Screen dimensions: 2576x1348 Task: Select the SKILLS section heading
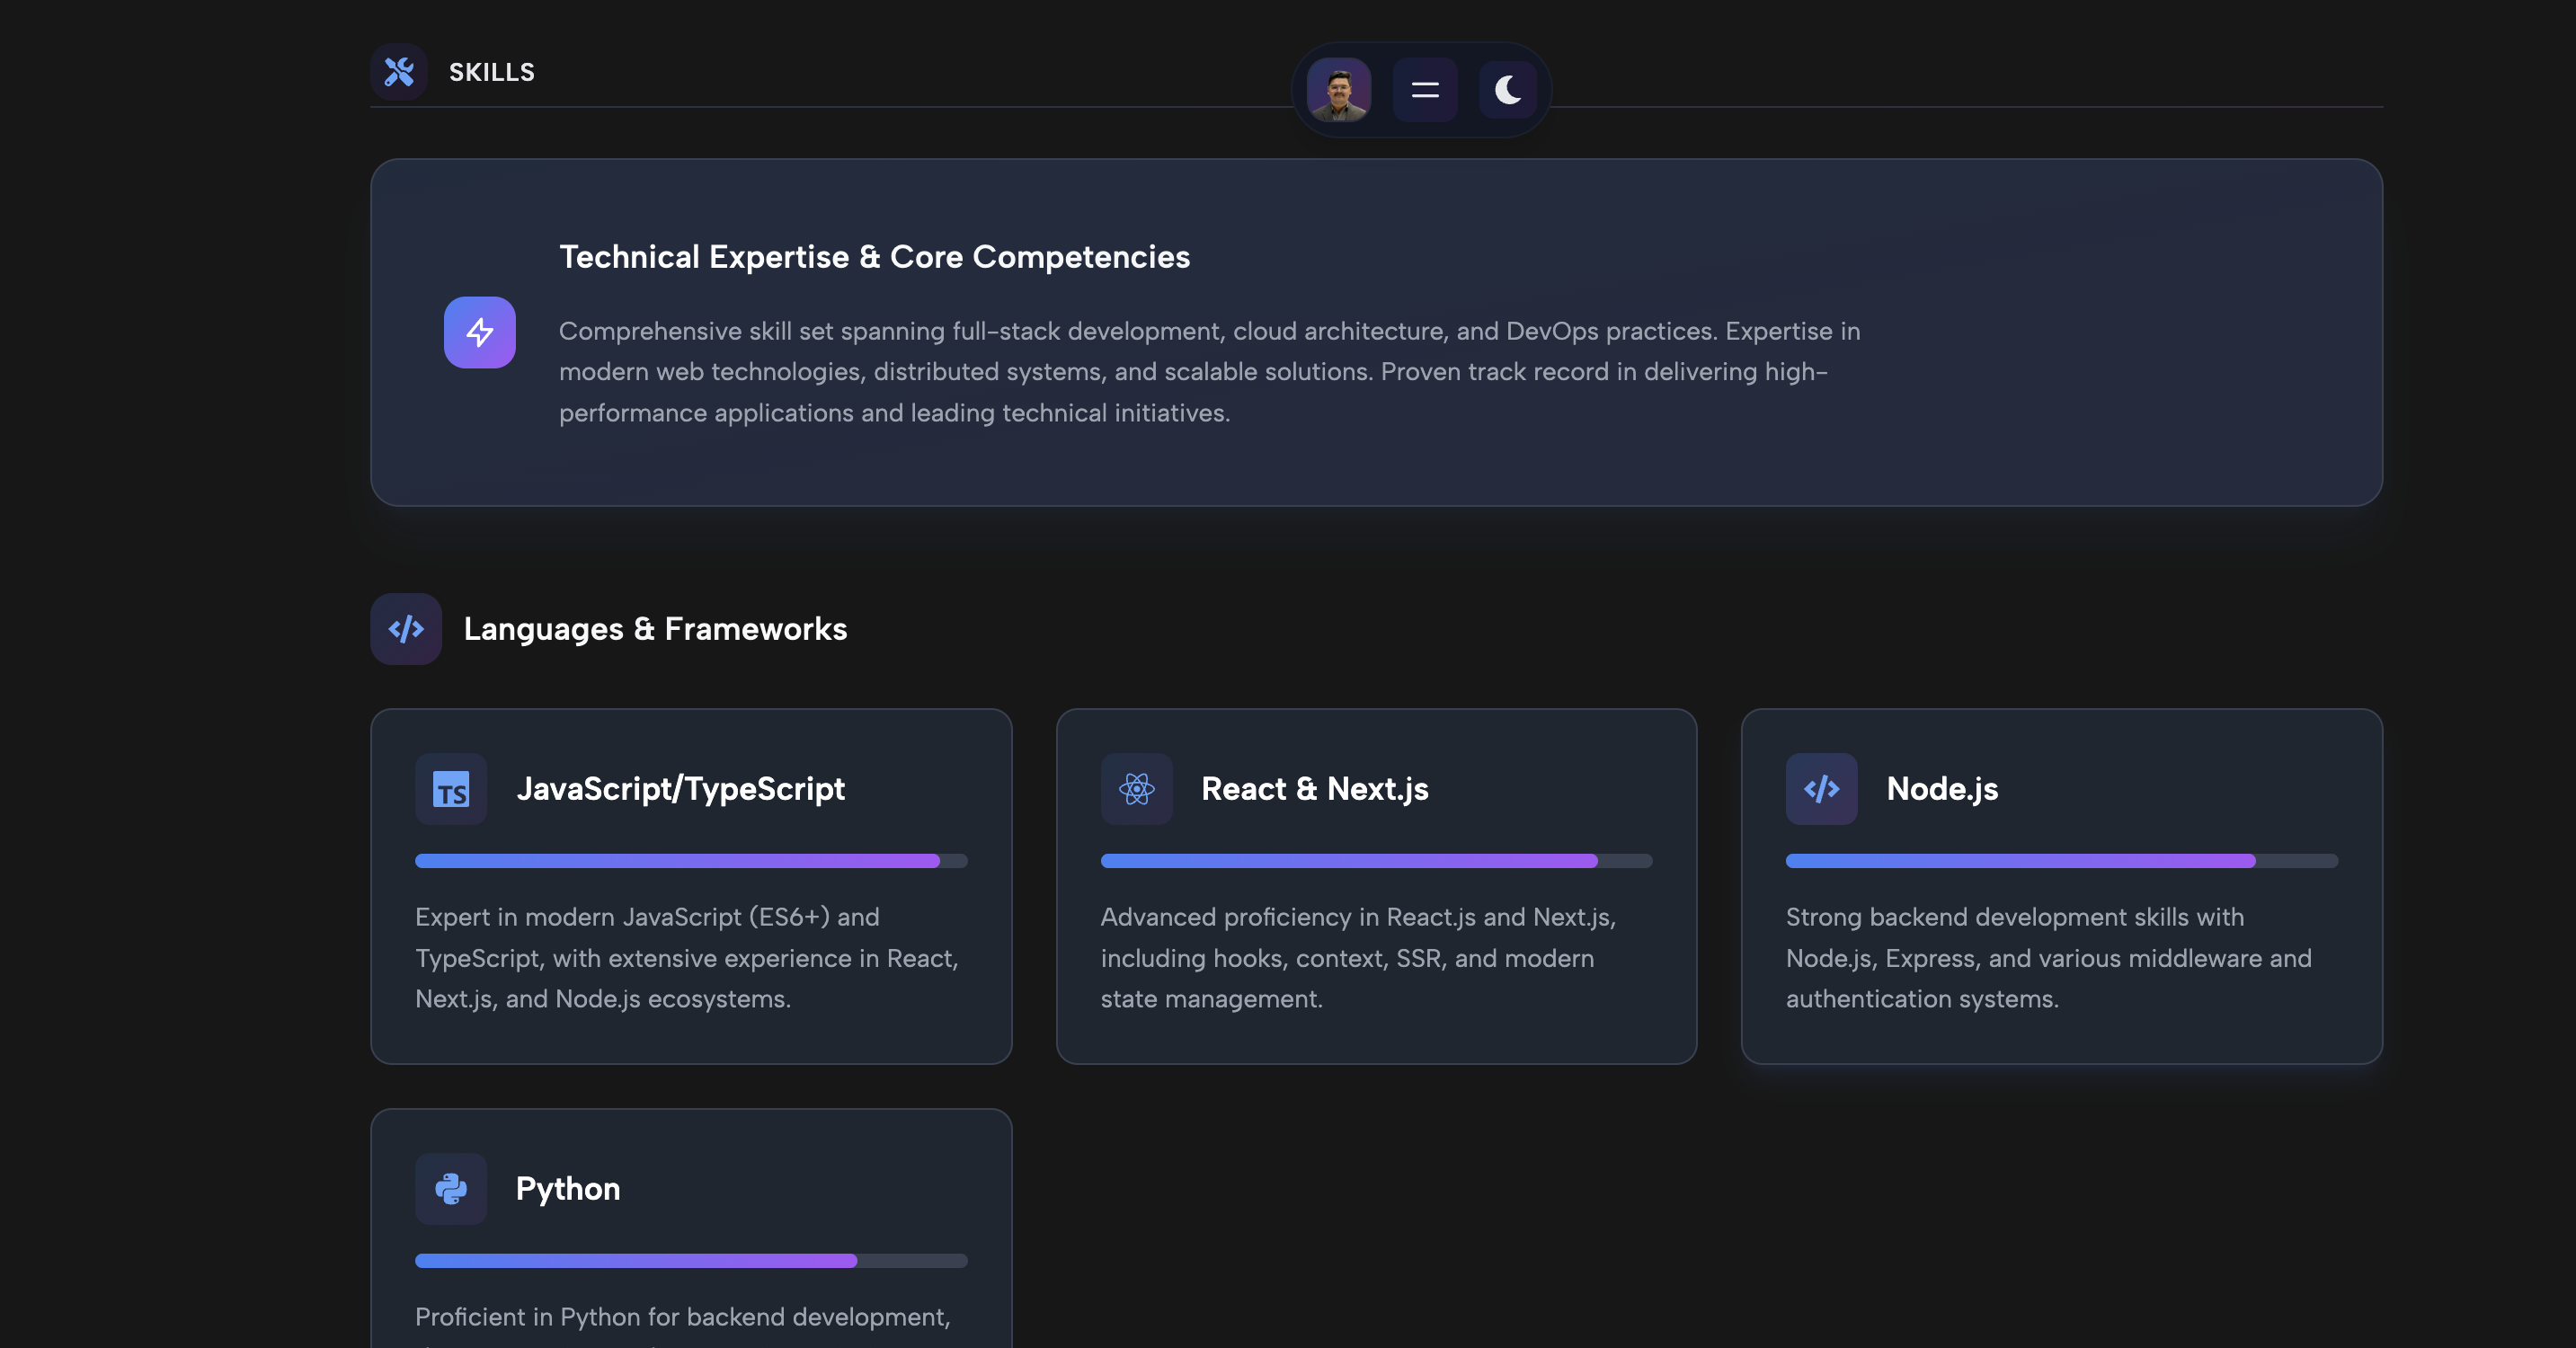pos(491,72)
